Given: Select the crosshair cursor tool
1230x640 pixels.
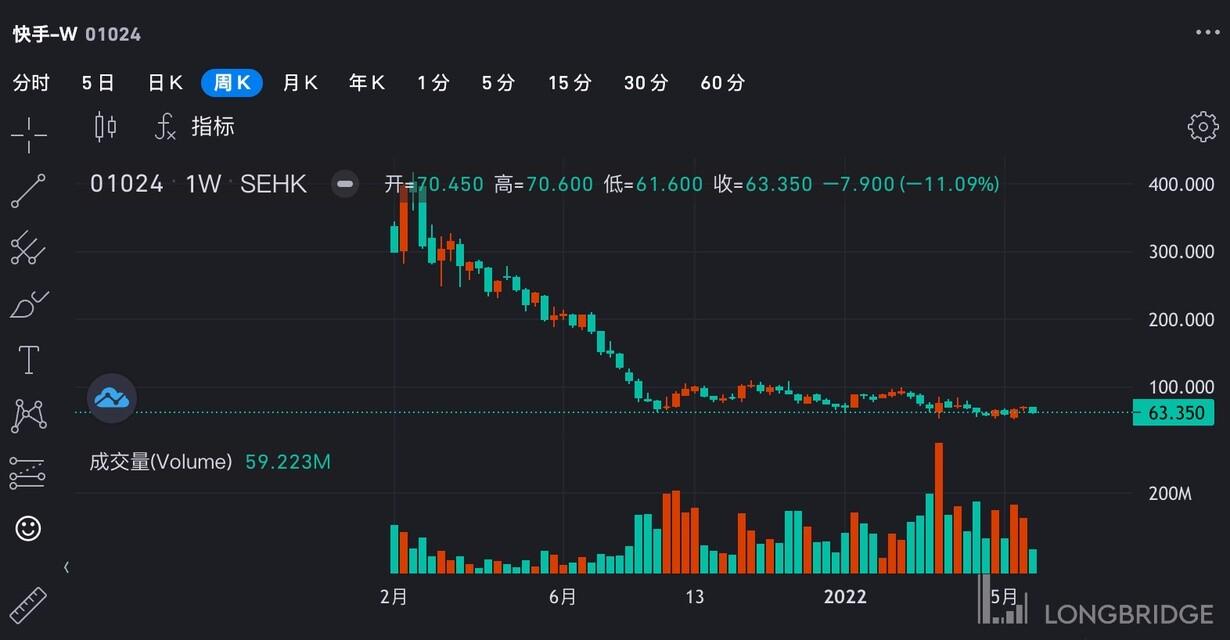Looking at the screenshot, I should point(29,135).
